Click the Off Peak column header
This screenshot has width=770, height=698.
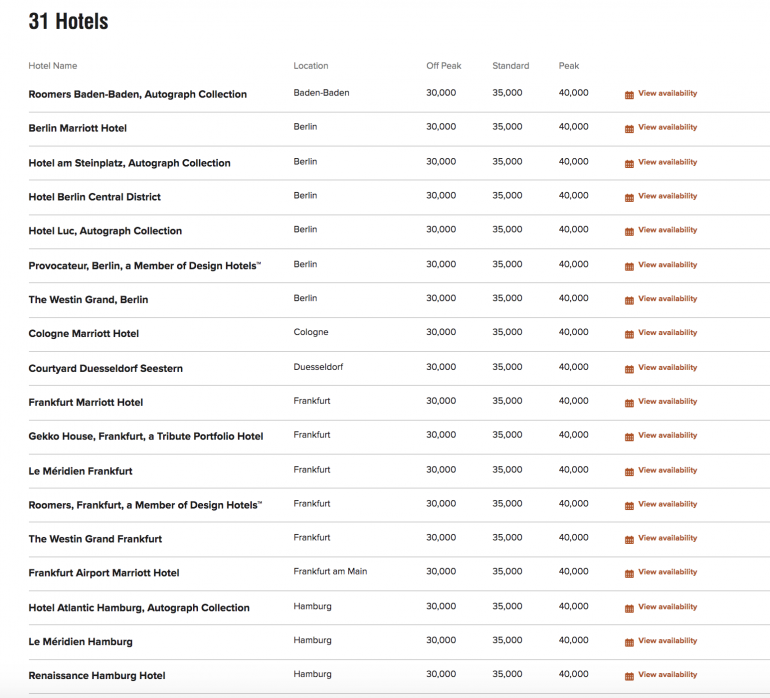(x=443, y=66)
